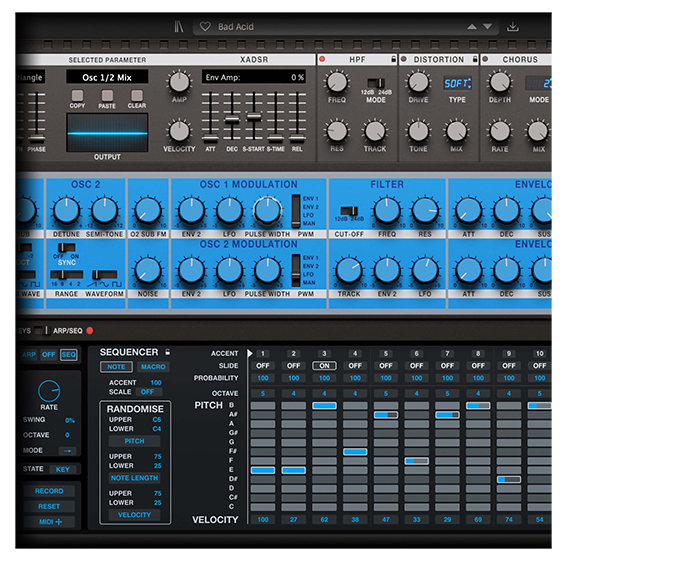Image resolution: width=700 pixels, height=561 pixels.
Task: Click the Env Amp value display
Action: coord(254,77)
